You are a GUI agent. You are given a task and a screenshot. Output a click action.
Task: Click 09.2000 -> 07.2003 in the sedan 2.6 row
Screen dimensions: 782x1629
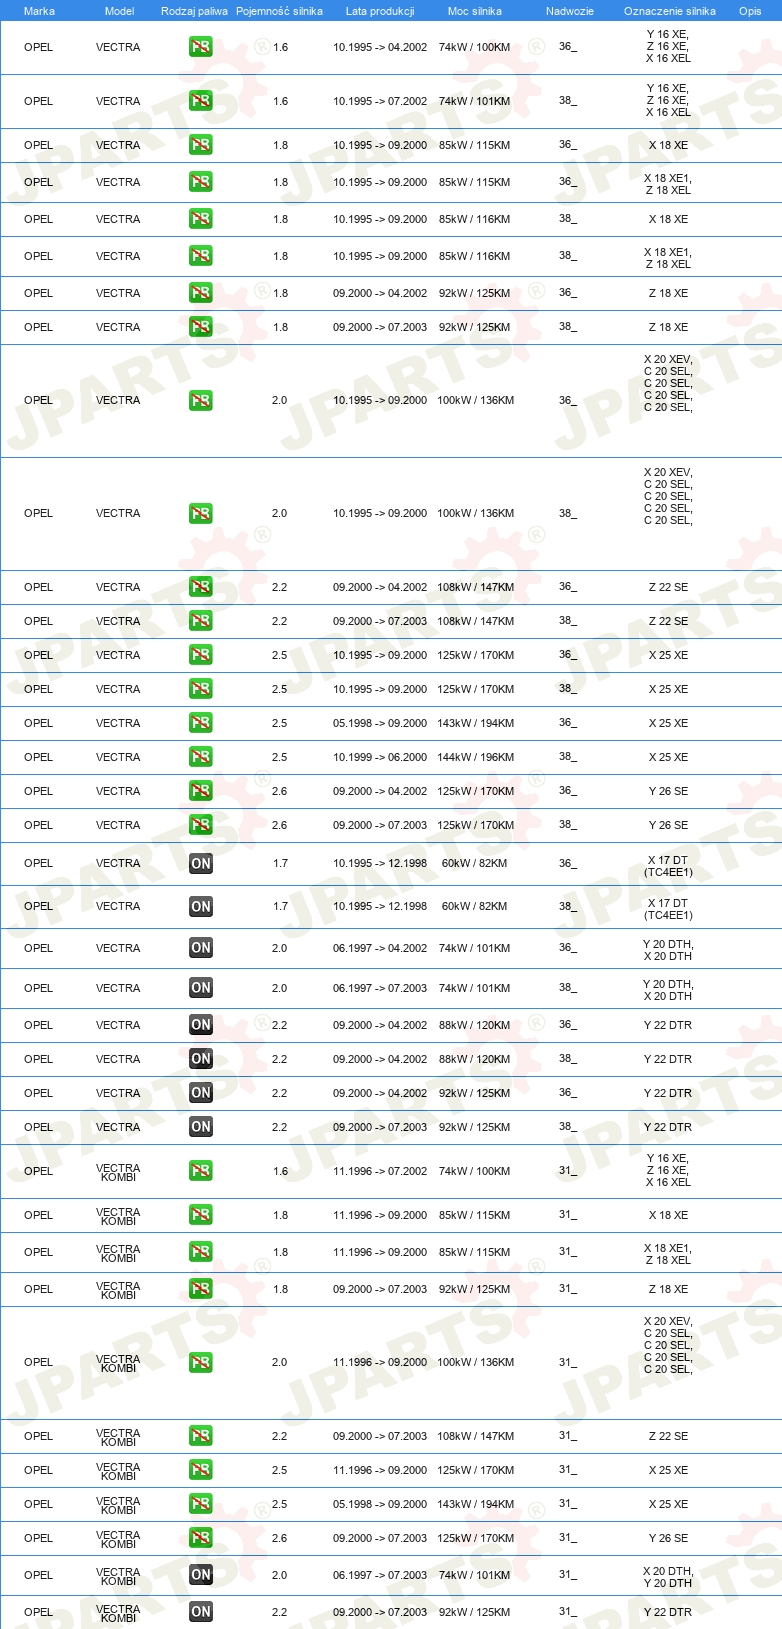pyautogui.click(x=380, y=825)
